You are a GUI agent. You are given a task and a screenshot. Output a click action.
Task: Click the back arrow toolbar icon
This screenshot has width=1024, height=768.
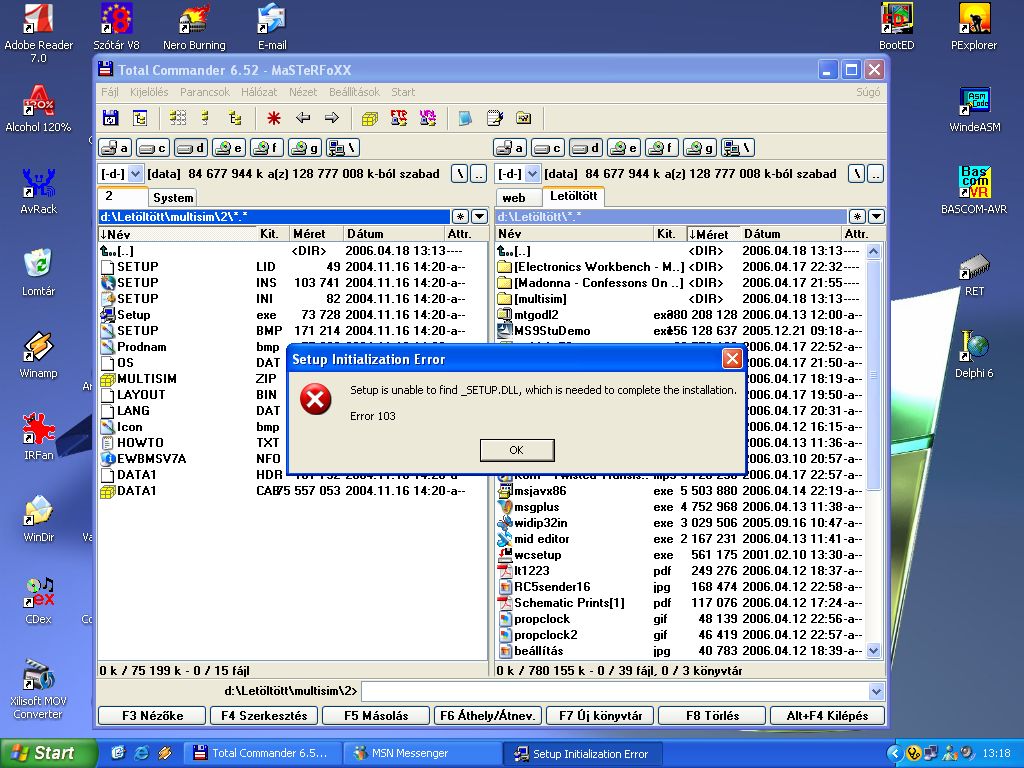(x=303, y=118)
